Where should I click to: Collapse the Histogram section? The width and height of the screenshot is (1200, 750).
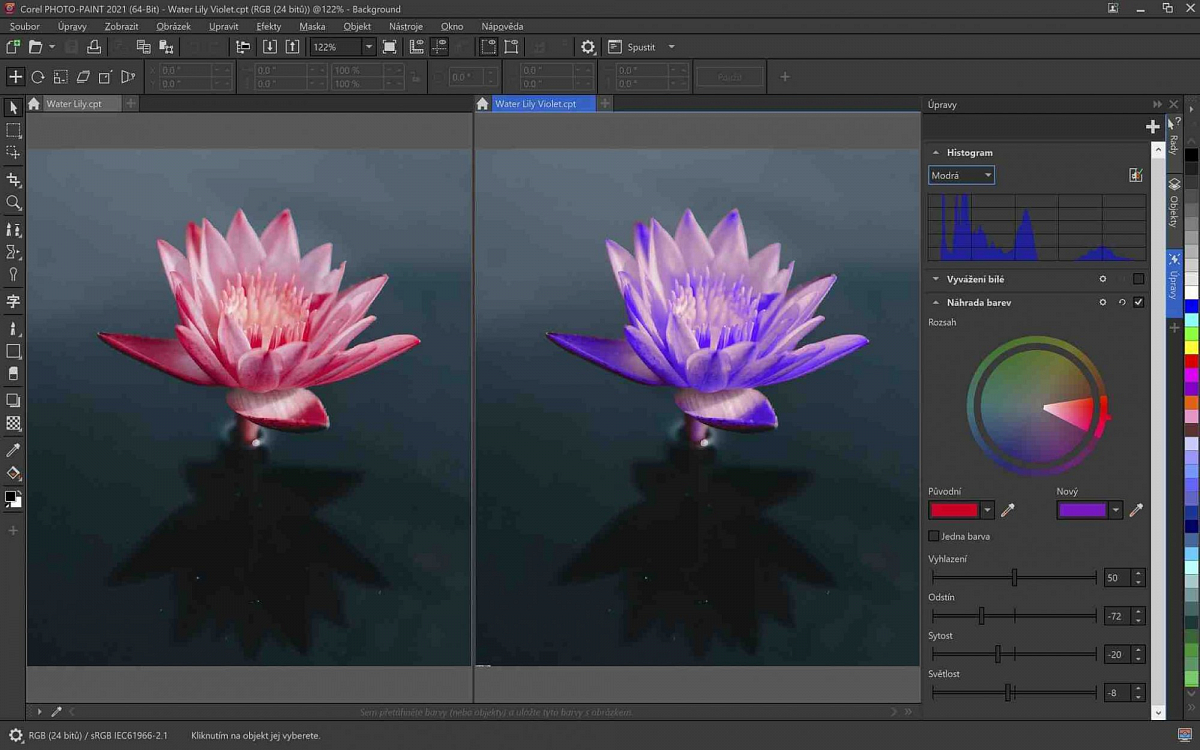pos(937,152)
